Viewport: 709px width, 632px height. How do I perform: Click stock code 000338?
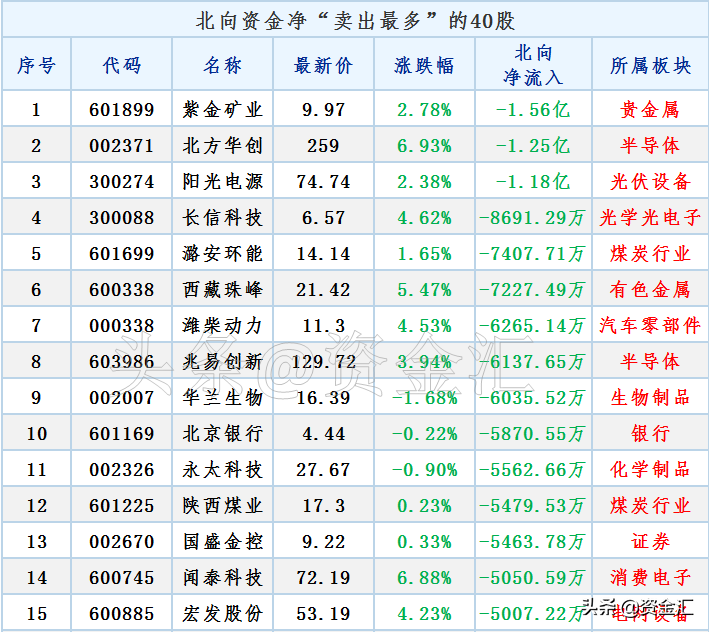122,326
